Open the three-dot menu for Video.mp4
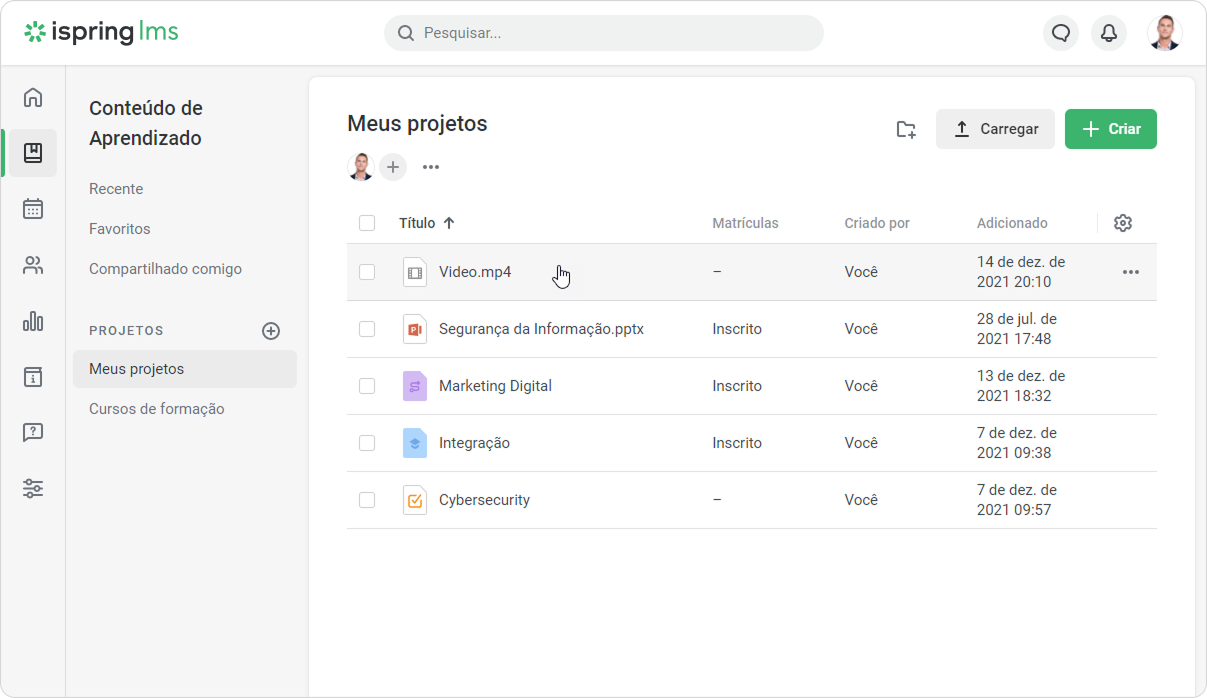Screen dimensions: 1207x698 [x=1130, y=272]
